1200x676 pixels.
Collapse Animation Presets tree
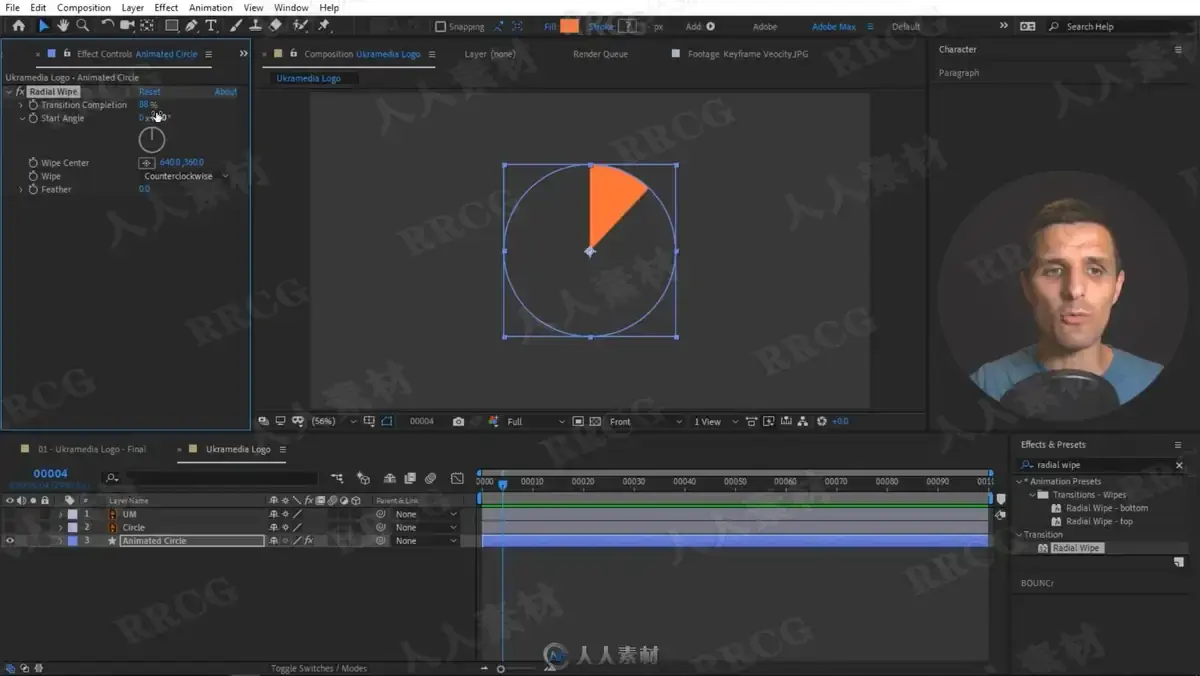click(1019, 481)
